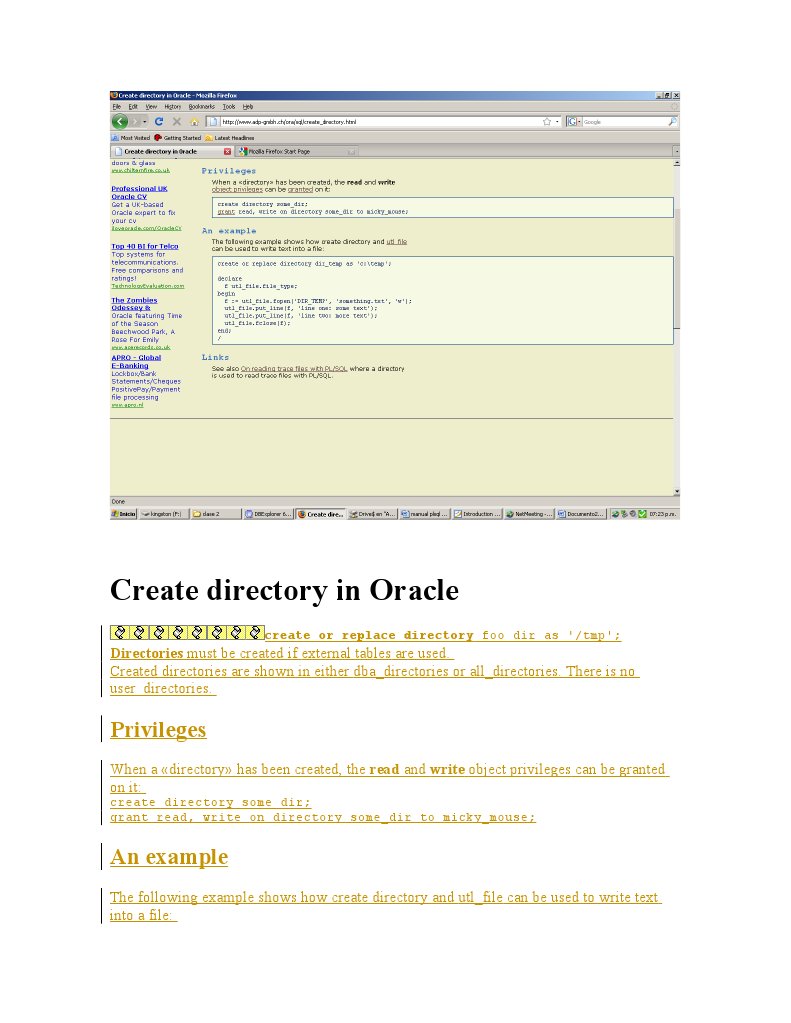The width and height of the screenshot is (791, 1023).
Task: Switch to Mozilla Firefox Start Page tab
Action: (x=279, y=151)
